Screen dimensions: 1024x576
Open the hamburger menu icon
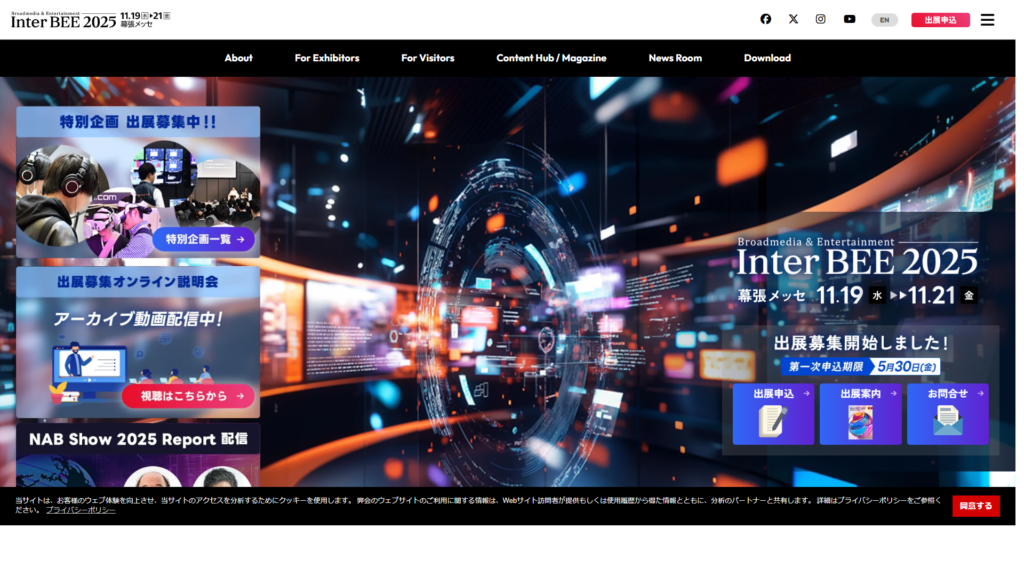[987, 20]
